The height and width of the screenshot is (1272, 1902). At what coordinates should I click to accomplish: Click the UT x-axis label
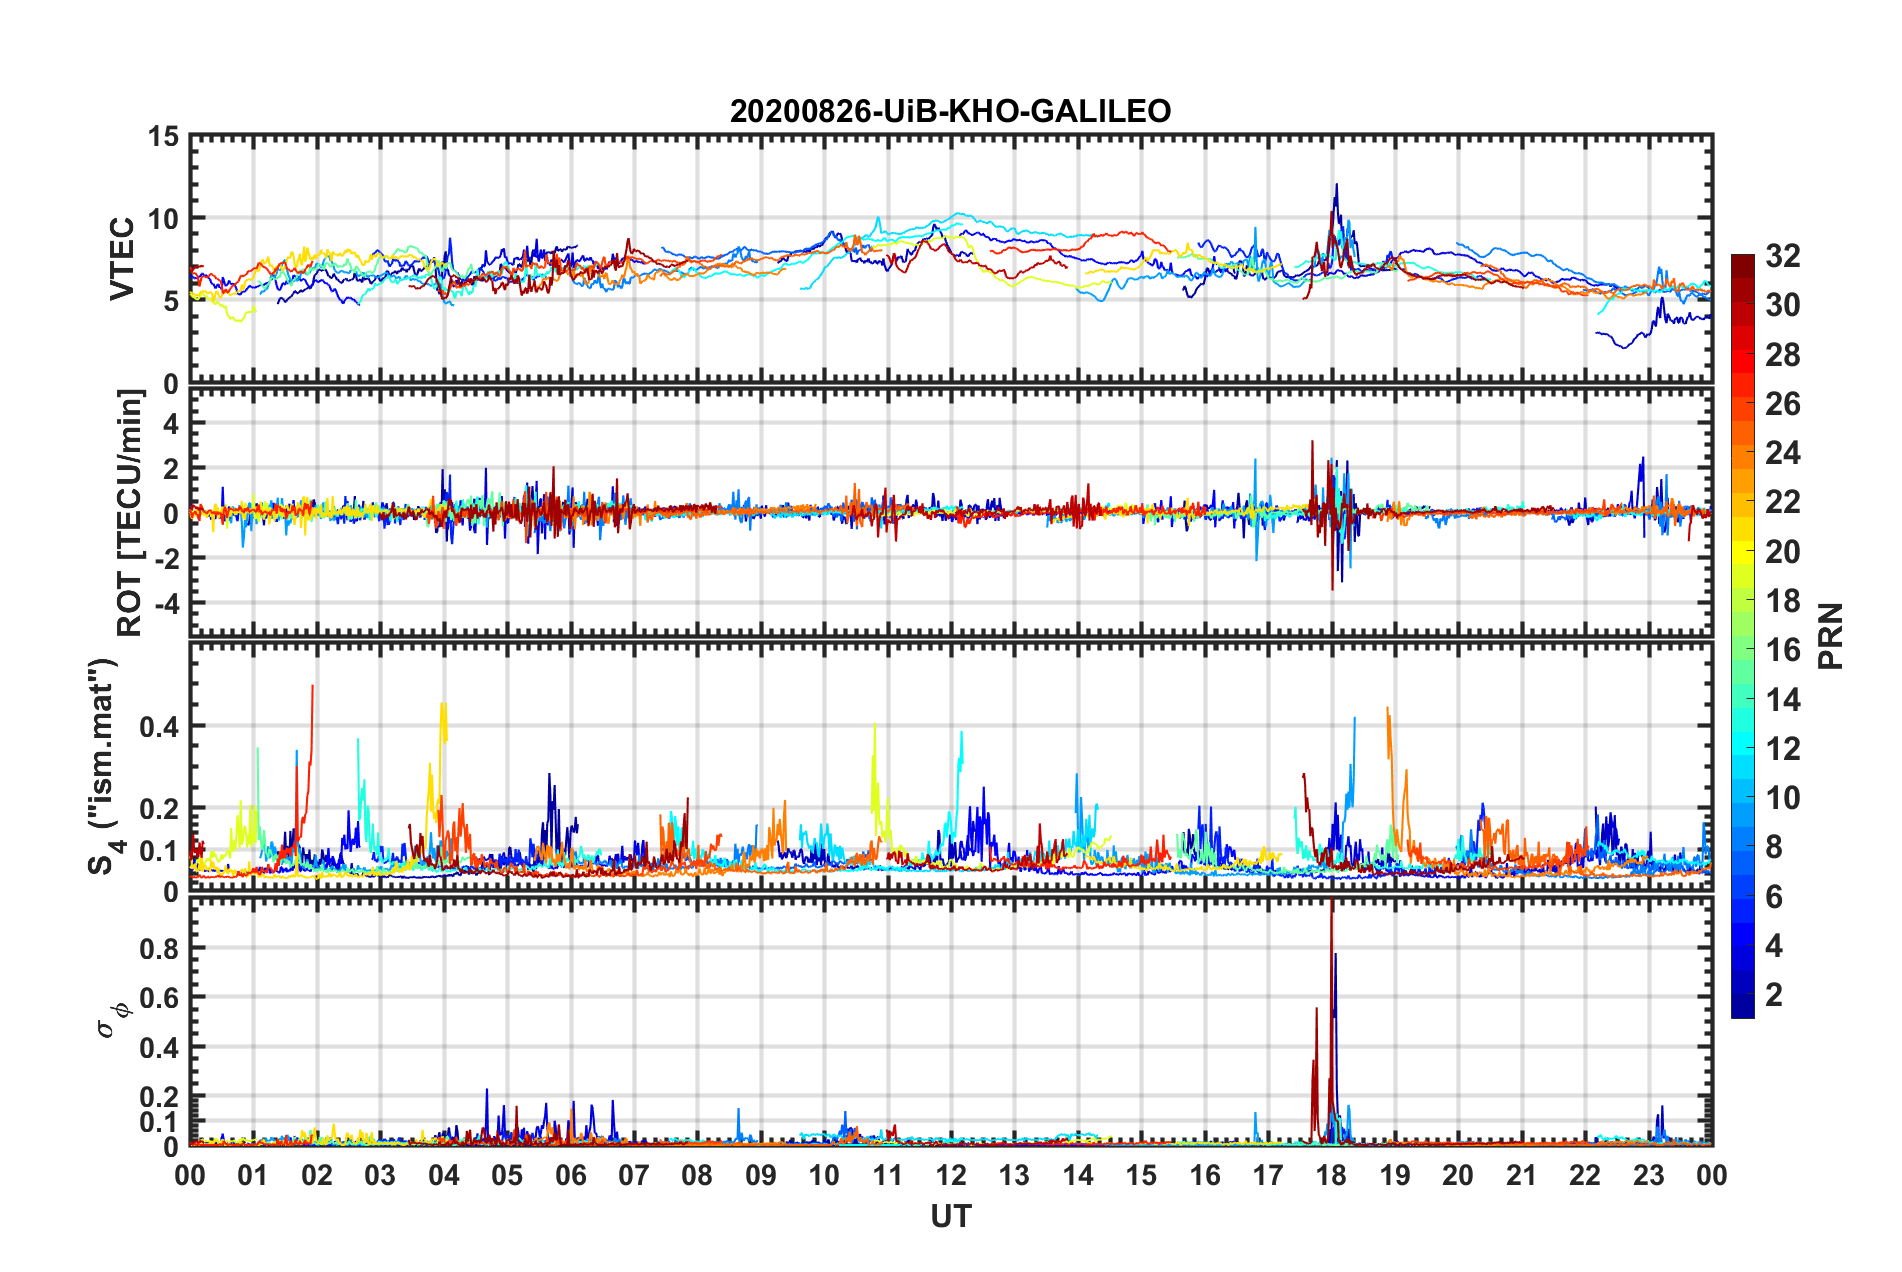[951, 1216]
